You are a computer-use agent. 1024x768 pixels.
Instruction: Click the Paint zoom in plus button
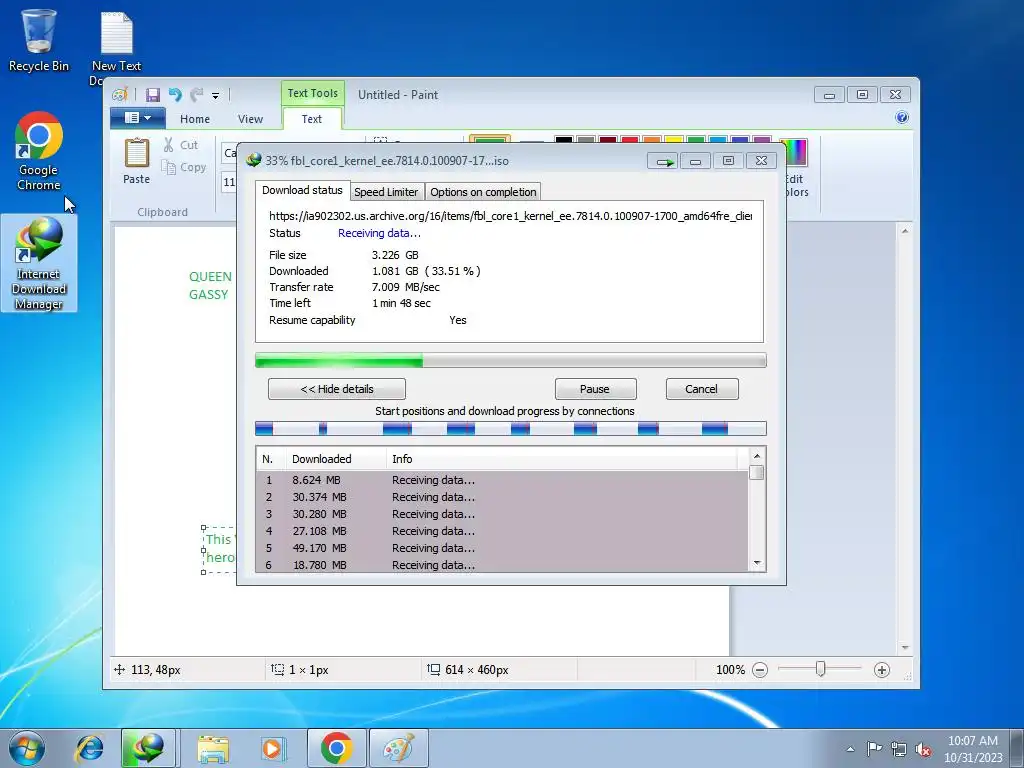coord(882,670)
